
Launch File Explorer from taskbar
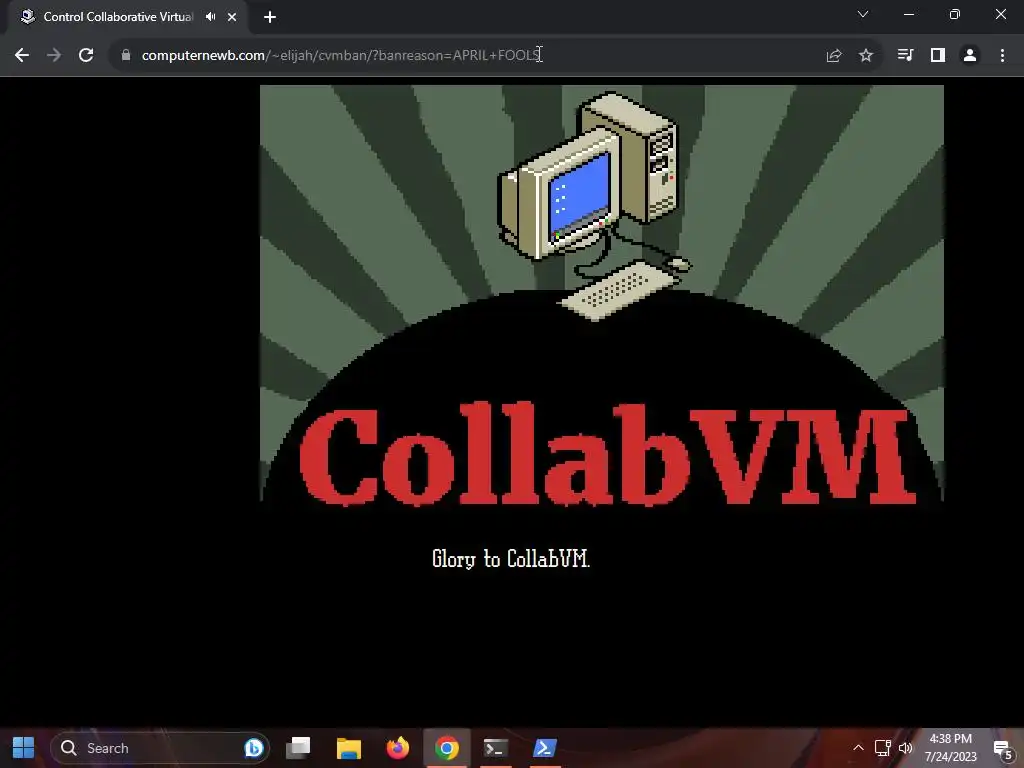349,748
